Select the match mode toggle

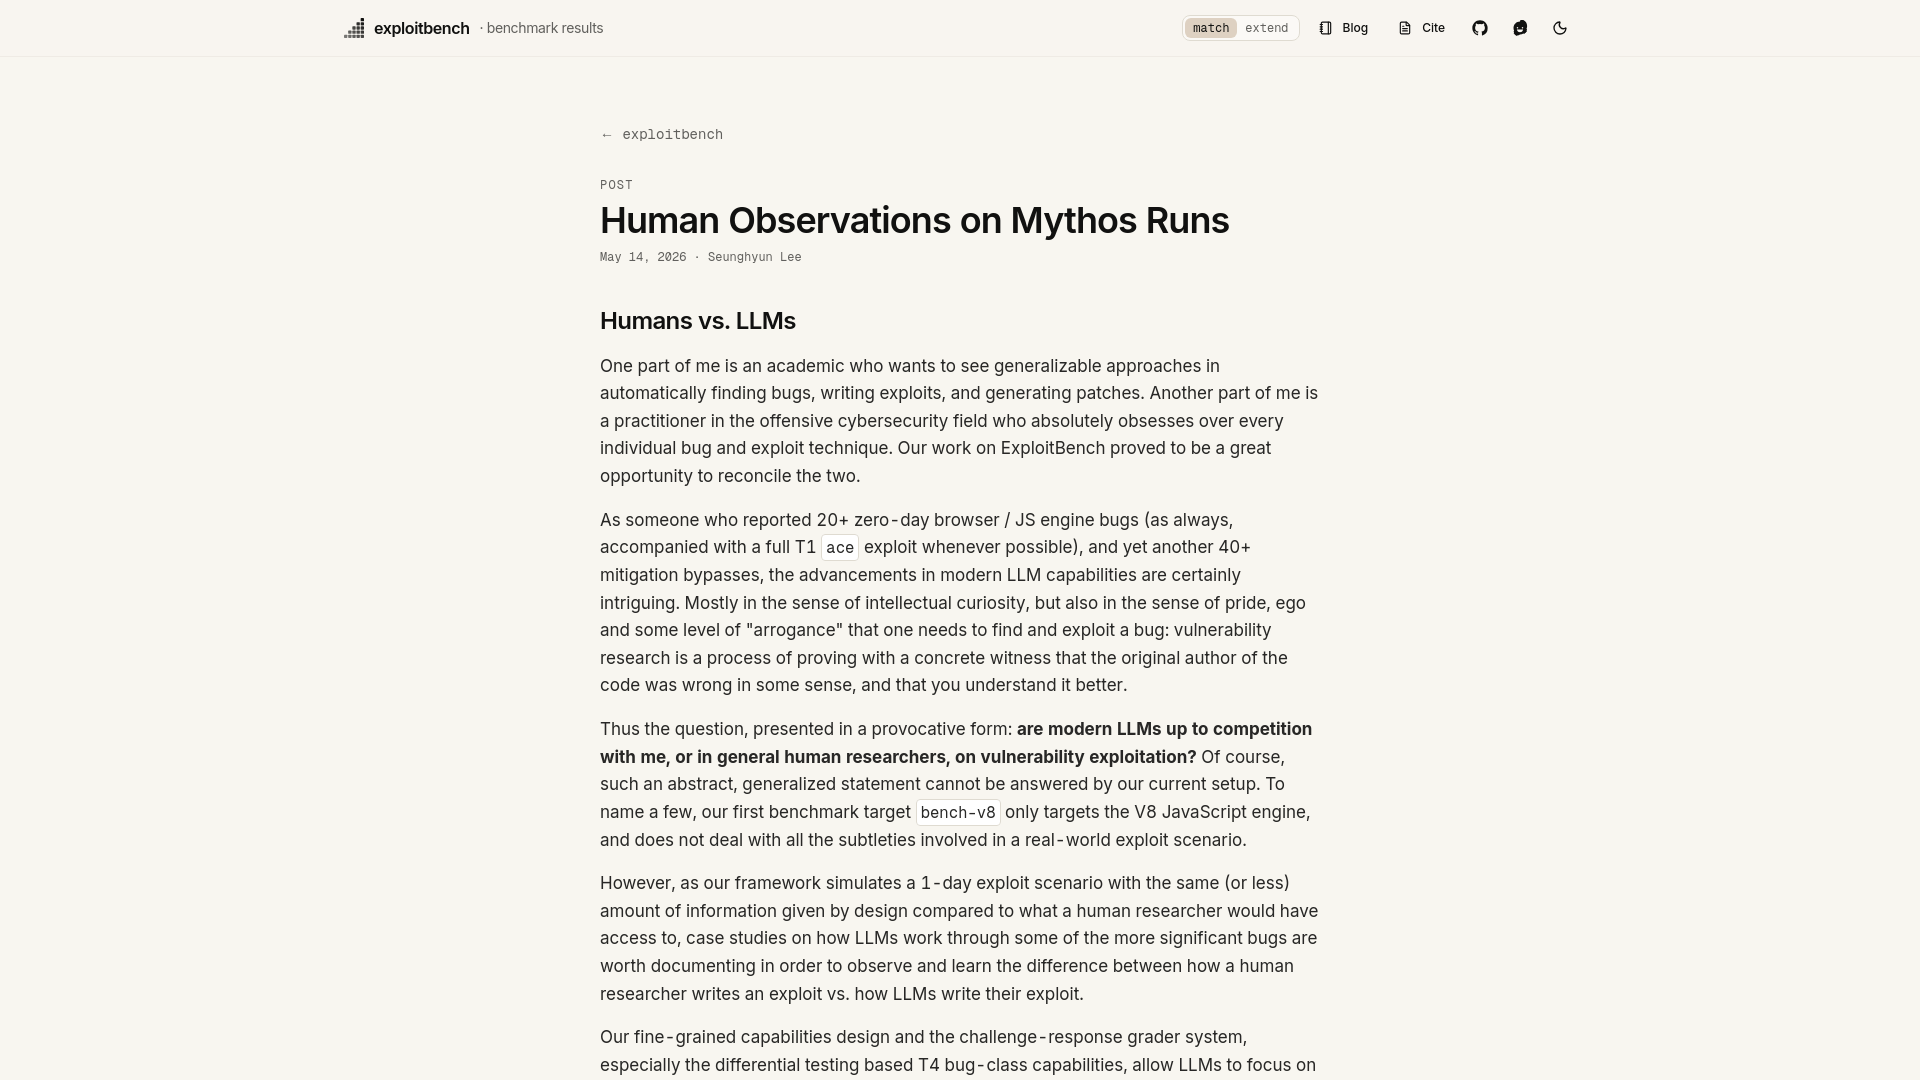pos(1210,28)
